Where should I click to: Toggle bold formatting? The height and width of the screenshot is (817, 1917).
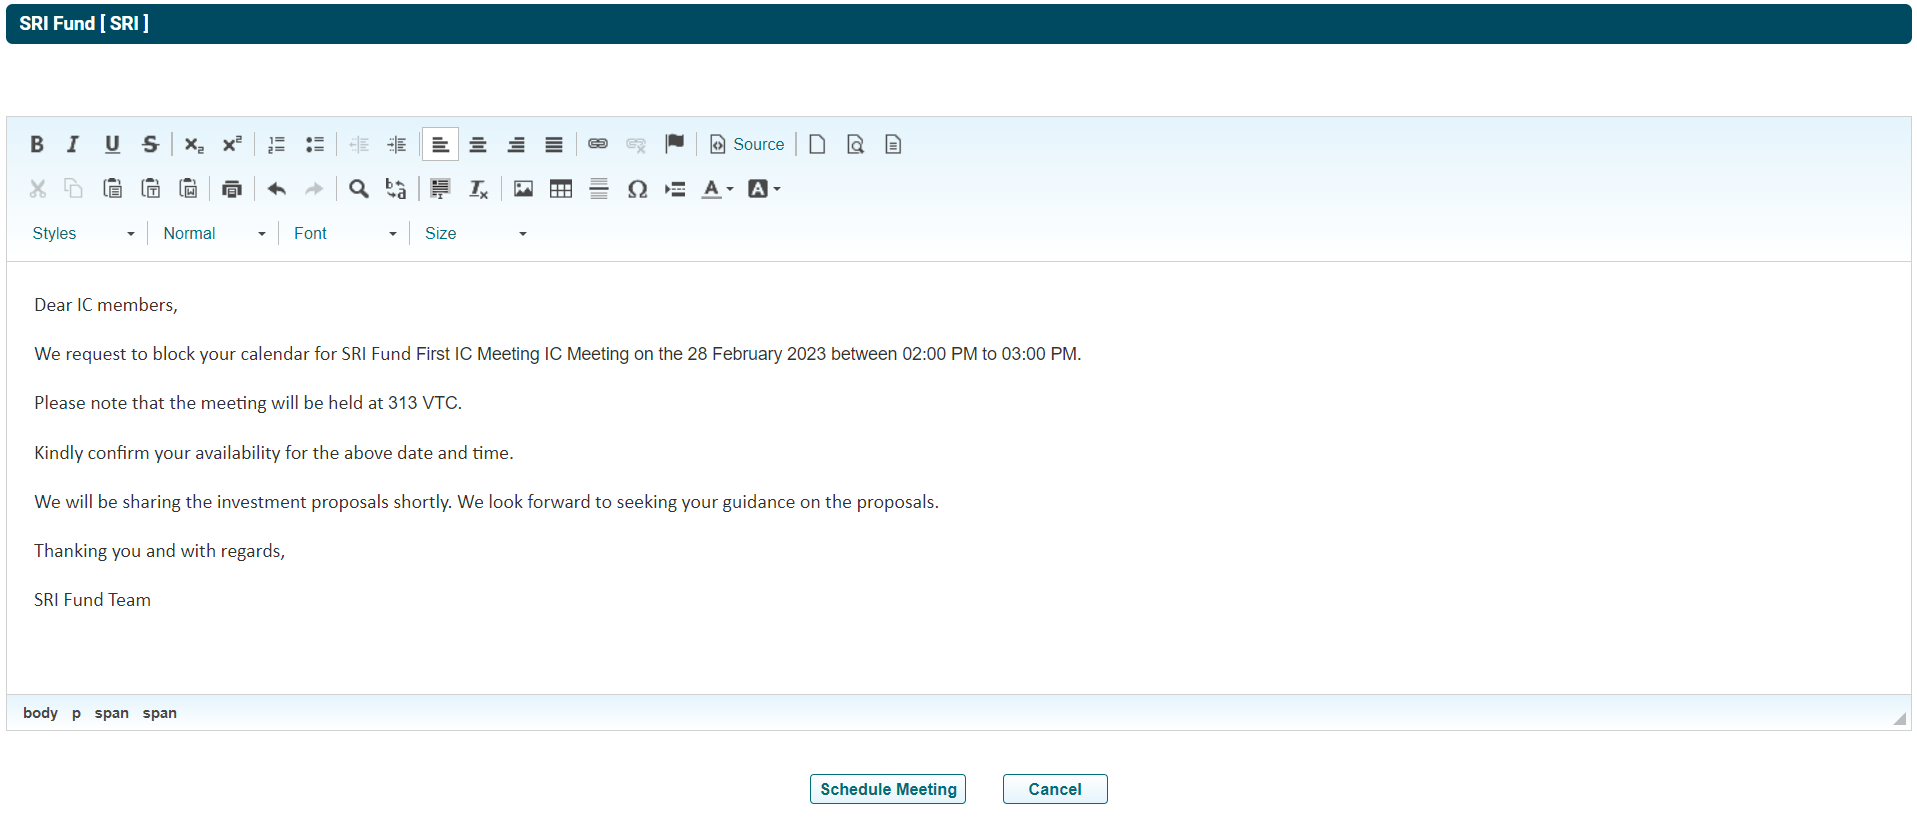click(x=37, y=144)
